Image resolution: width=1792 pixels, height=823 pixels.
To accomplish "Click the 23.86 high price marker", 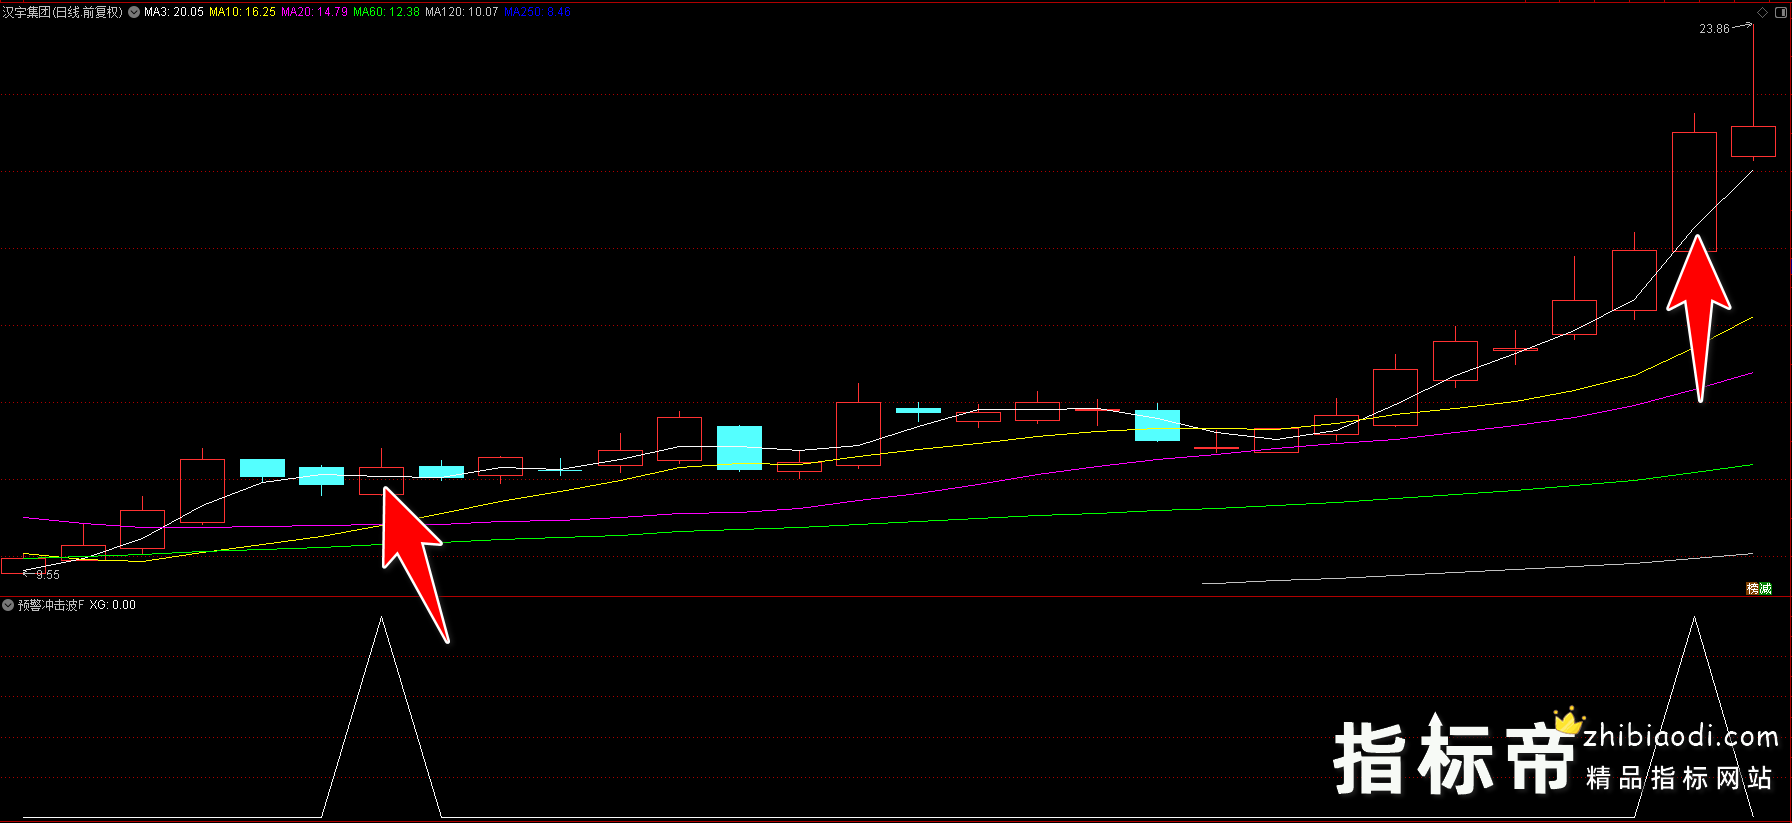I will click(1714, 29).
